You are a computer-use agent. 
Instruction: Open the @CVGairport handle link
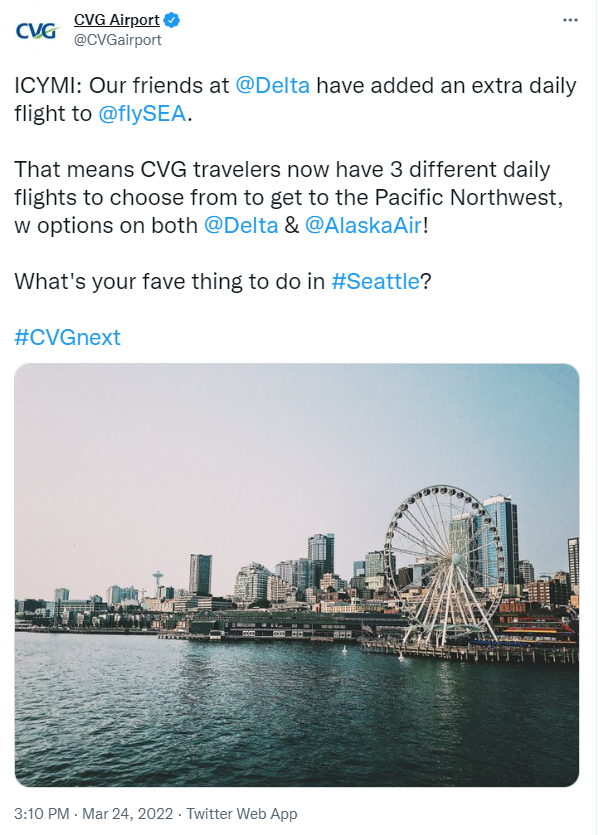(118, 40)
